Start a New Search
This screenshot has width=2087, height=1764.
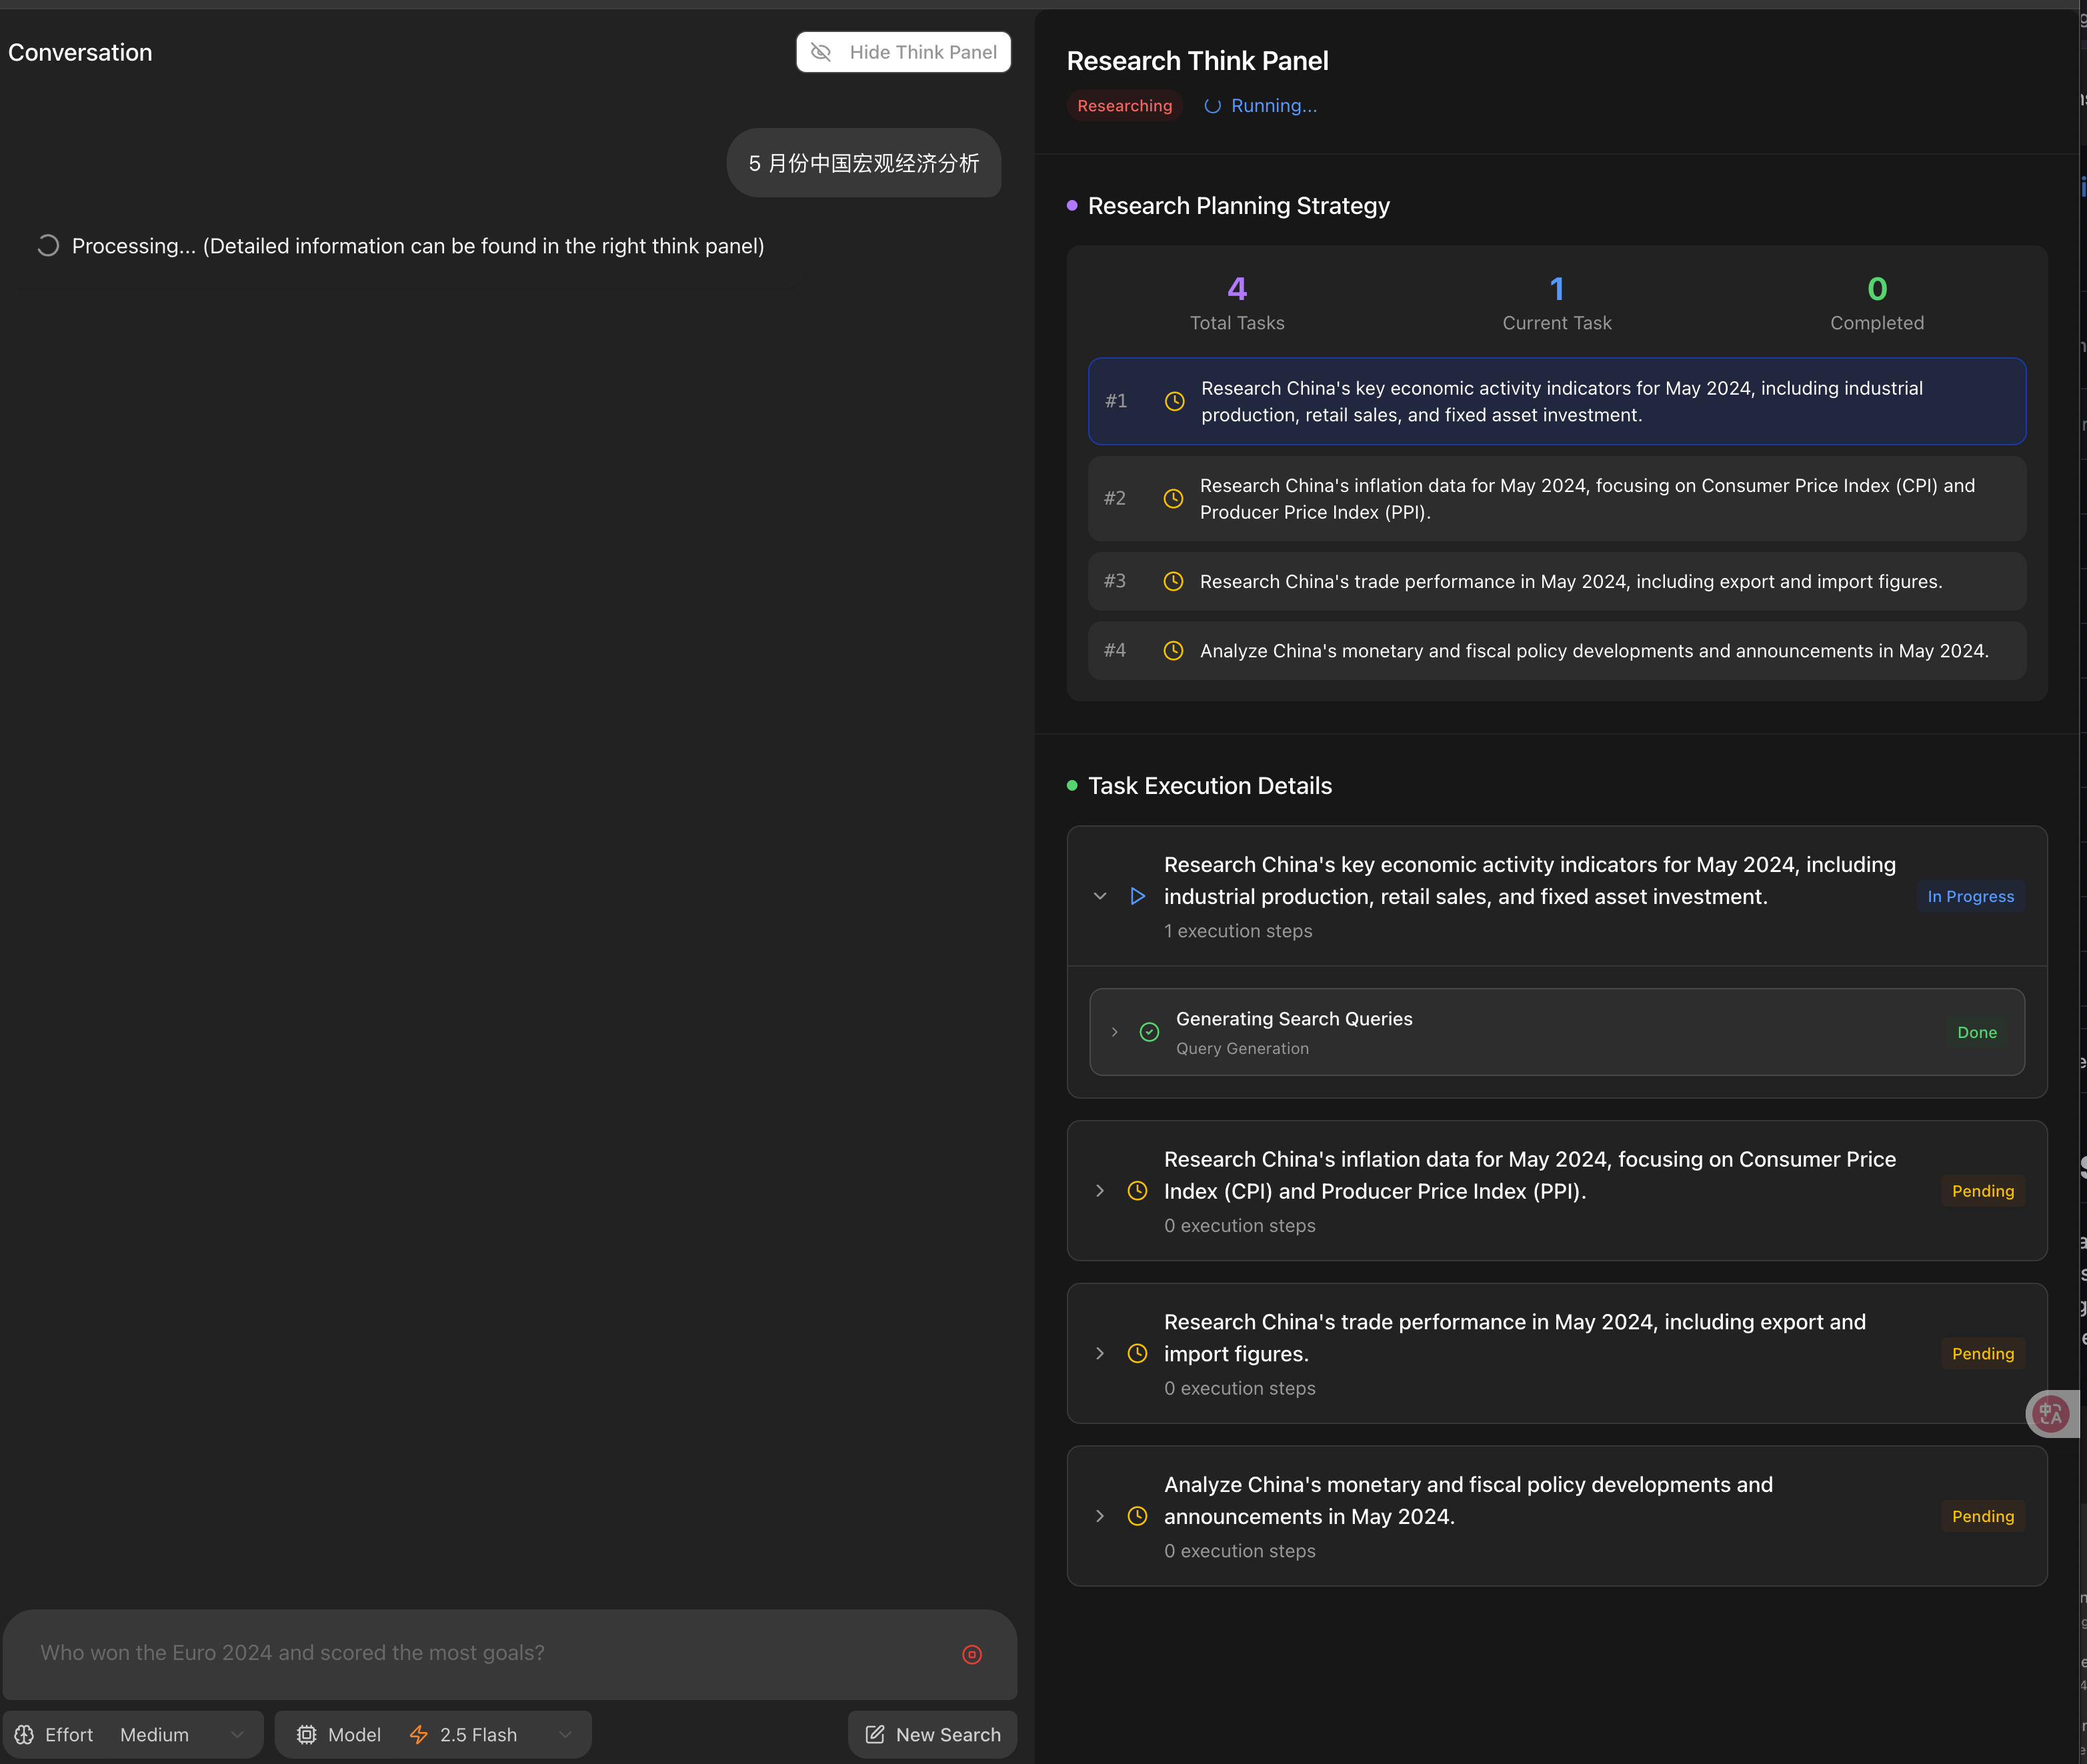(x=932, y=1734)
